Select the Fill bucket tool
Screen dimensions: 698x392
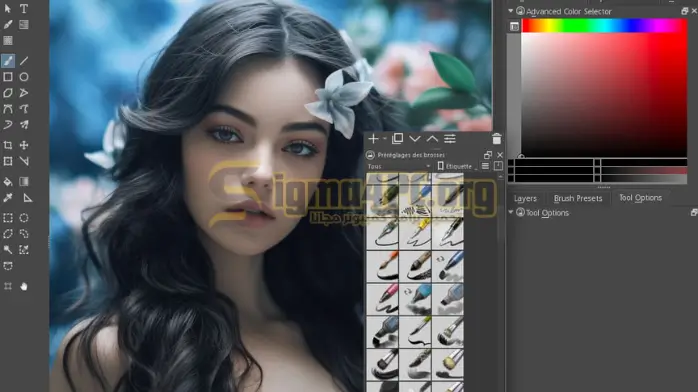(8, 182)
